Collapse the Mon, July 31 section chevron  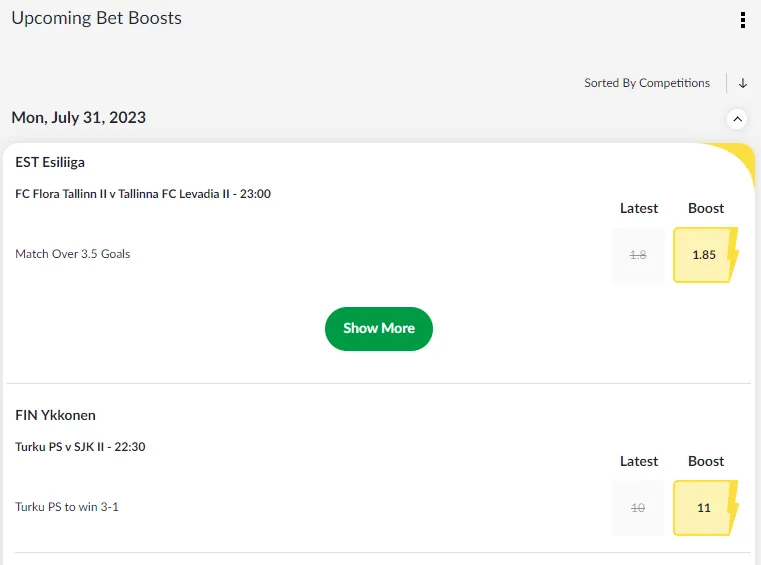click(737, 119)
